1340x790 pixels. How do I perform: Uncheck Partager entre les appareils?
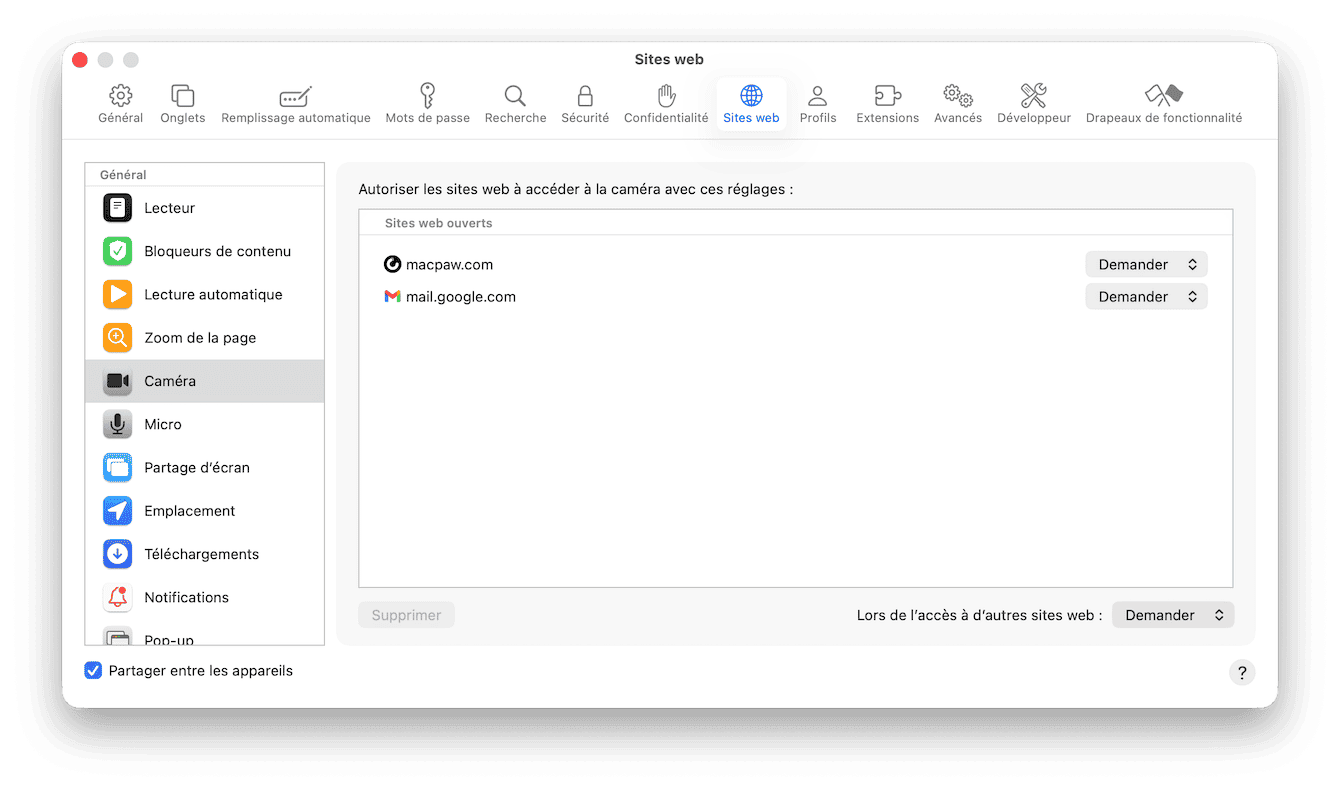(93, 670)
